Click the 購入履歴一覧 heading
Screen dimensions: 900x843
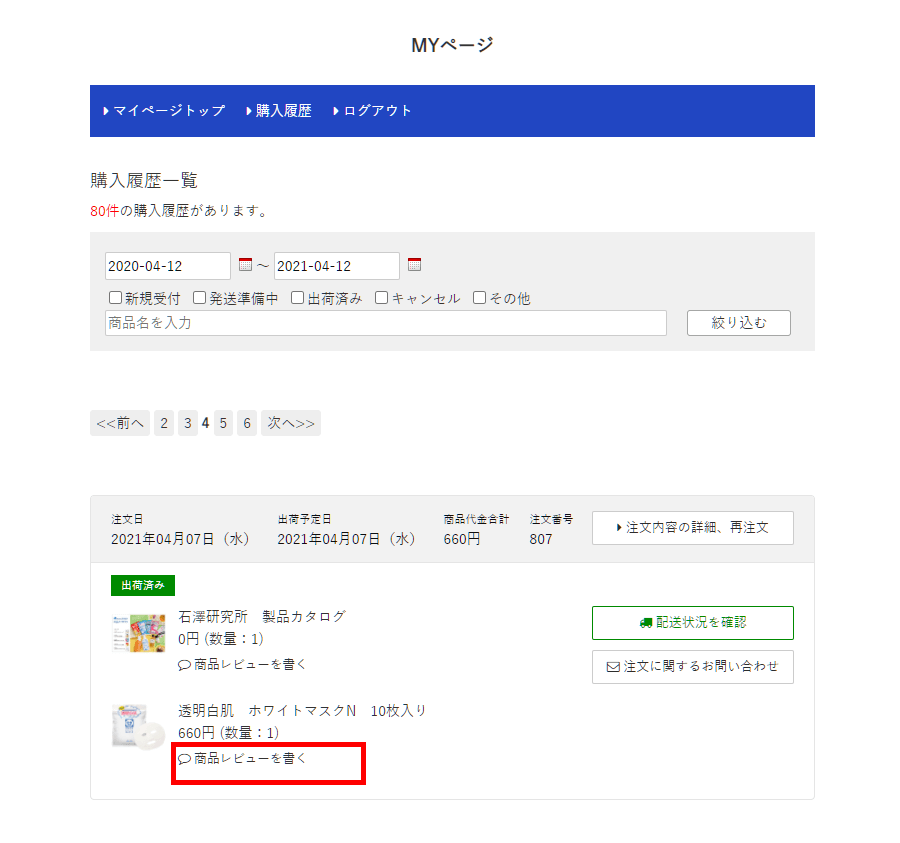pos(144,181)
